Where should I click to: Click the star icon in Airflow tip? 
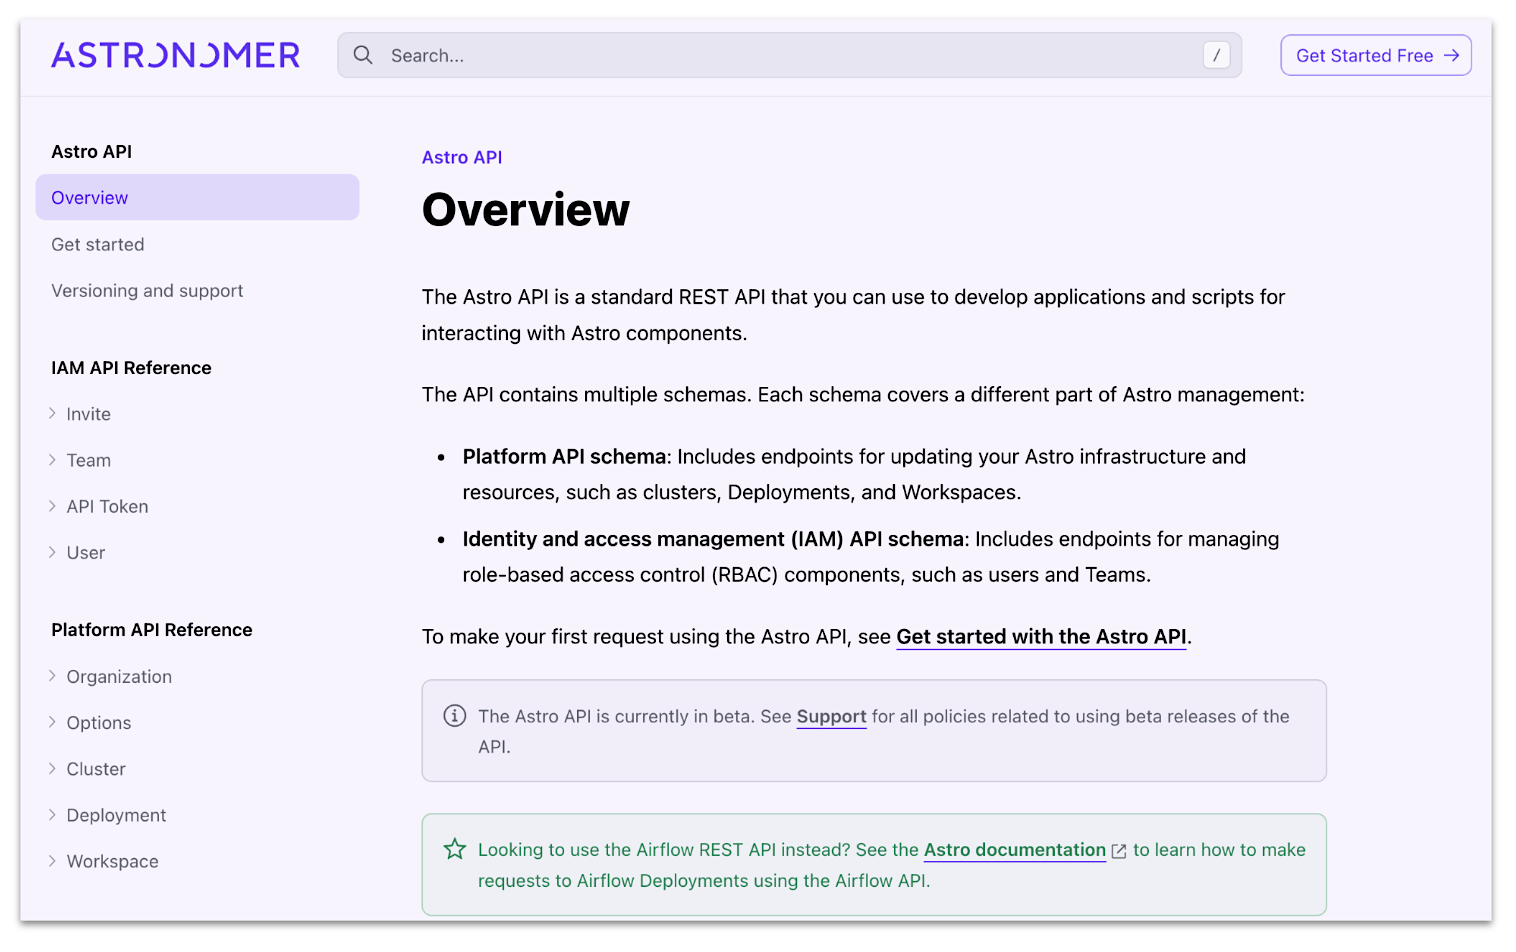coord(455,849)
